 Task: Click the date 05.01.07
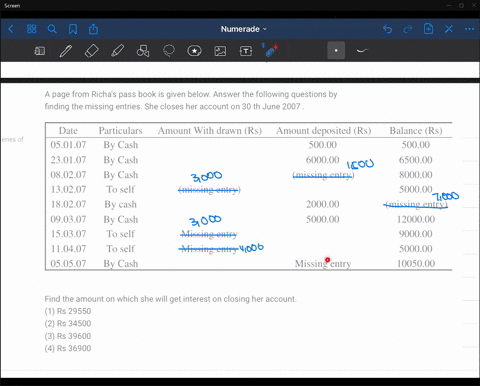click(x=68, y=145)
